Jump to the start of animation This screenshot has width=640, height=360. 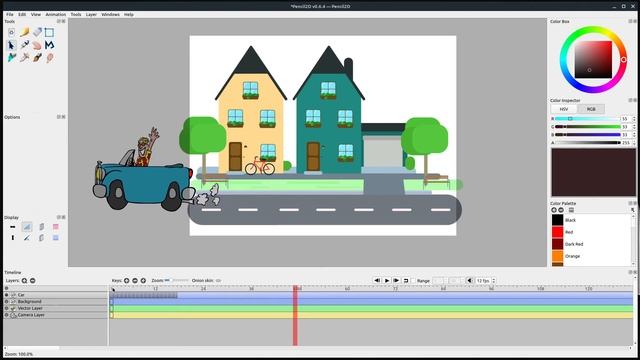click(377, 280)
